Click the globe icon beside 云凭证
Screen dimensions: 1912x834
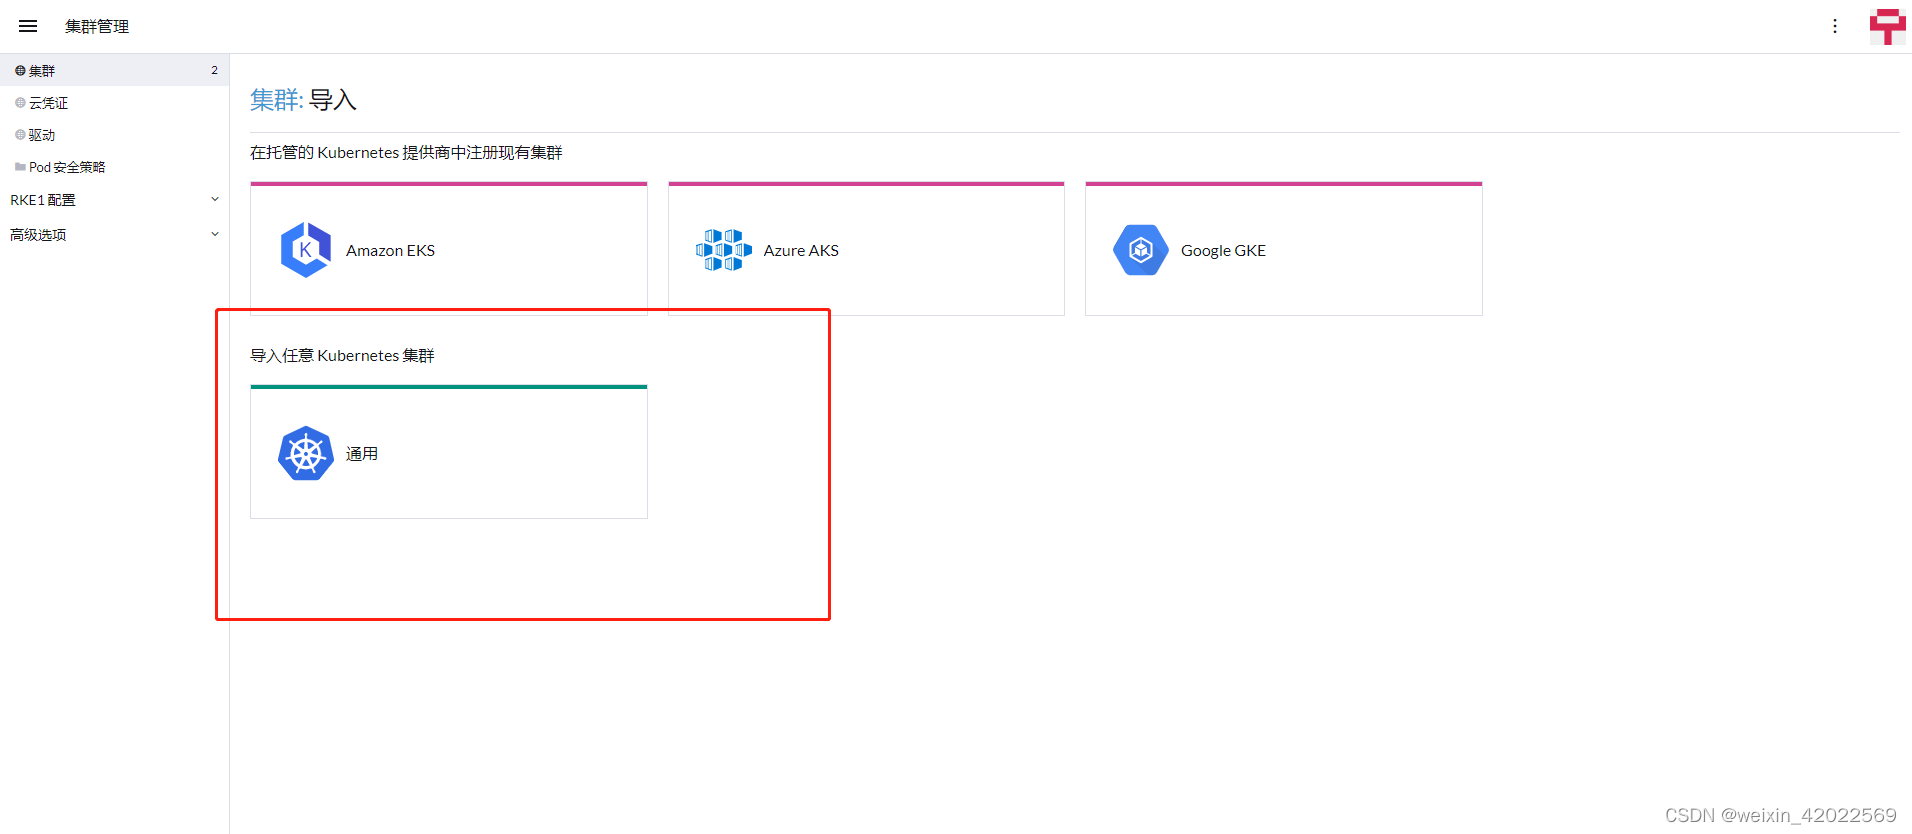[x=20, y=103]
